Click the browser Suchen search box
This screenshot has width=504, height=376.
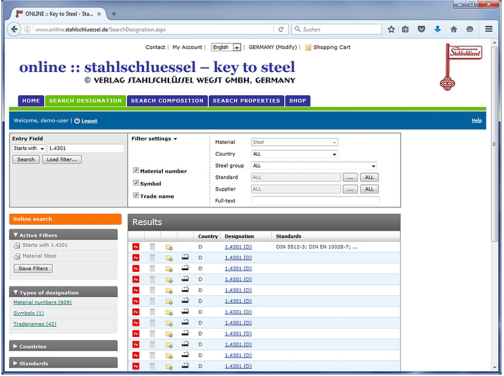[x=337, y=29]
